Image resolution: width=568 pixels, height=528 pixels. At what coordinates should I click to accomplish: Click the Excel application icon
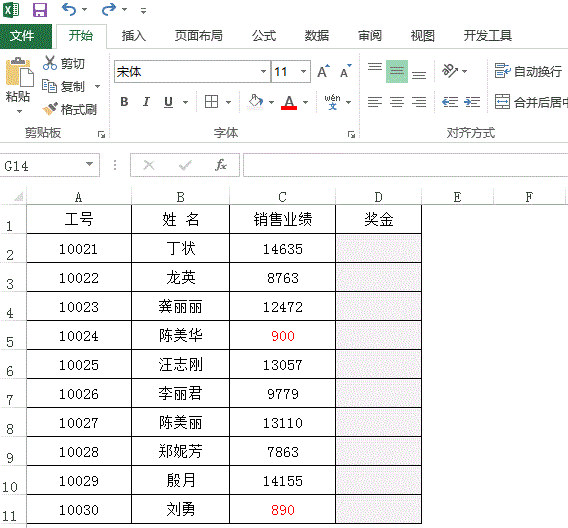[11, 10]
